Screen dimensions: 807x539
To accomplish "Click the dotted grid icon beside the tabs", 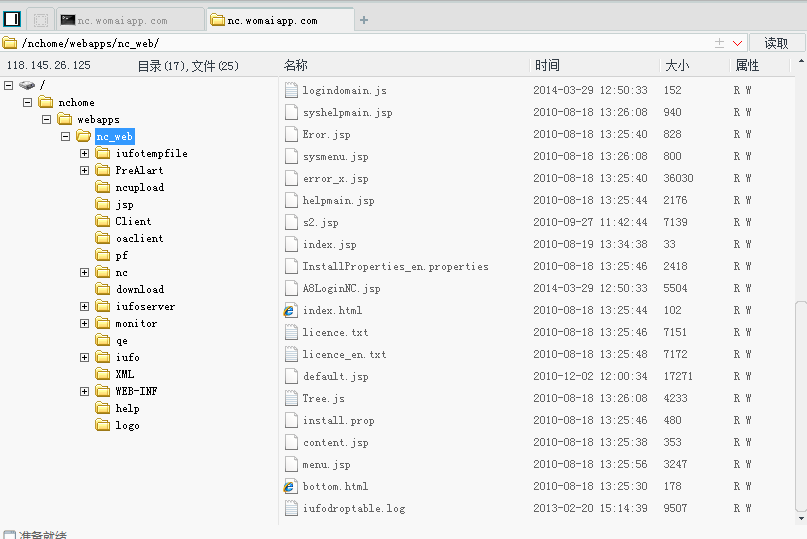I will click(41, 20).
